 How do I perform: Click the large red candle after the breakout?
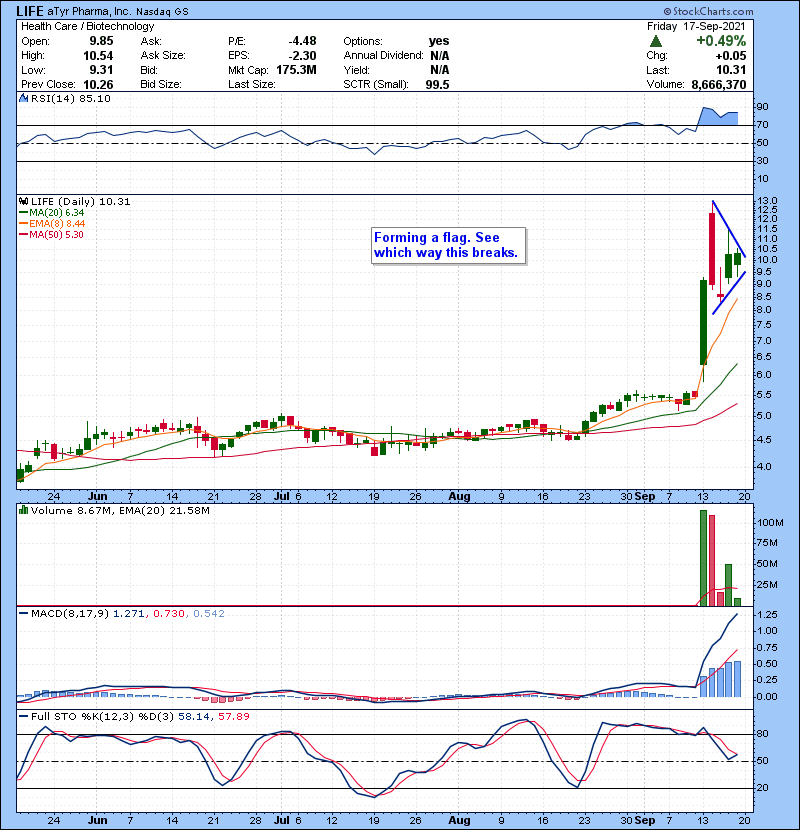(x=712, y=249)
